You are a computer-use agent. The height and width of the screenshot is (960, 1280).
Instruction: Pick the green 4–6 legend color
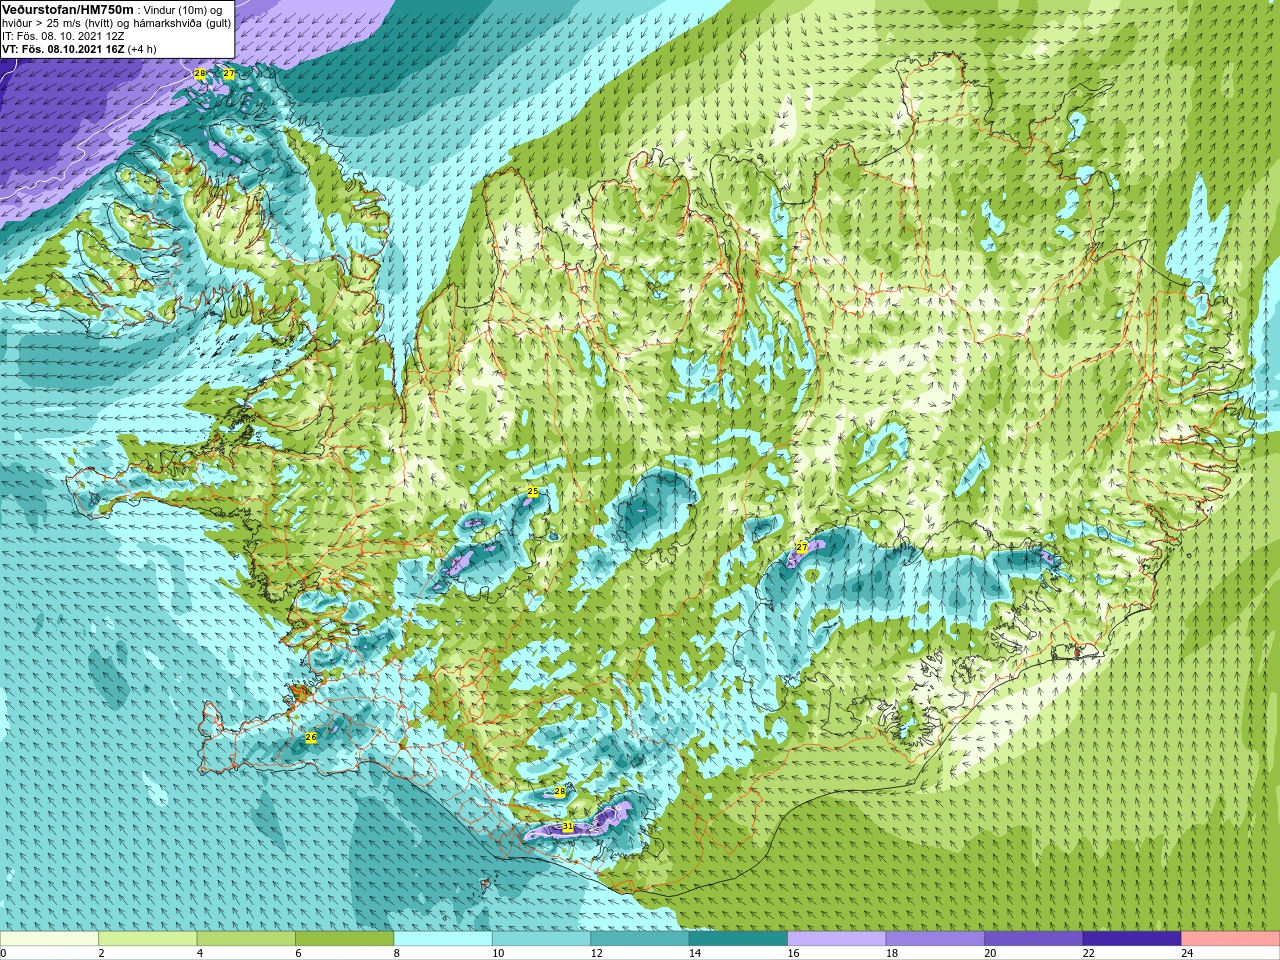click(x=246, y=939)
